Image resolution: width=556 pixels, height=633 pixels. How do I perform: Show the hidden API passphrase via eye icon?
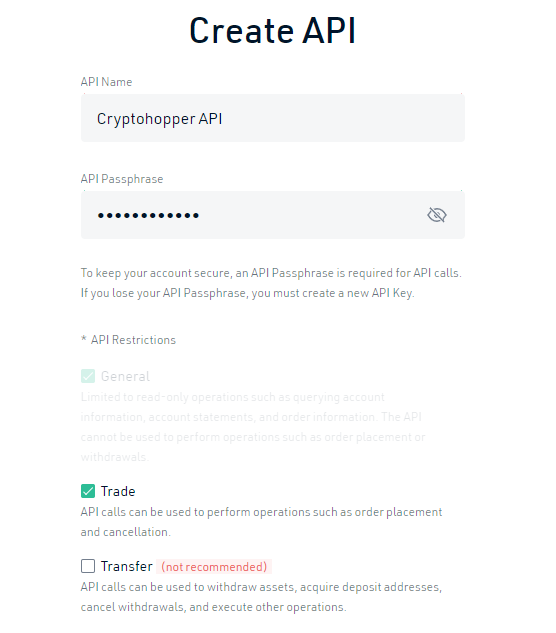pos(436,215)
